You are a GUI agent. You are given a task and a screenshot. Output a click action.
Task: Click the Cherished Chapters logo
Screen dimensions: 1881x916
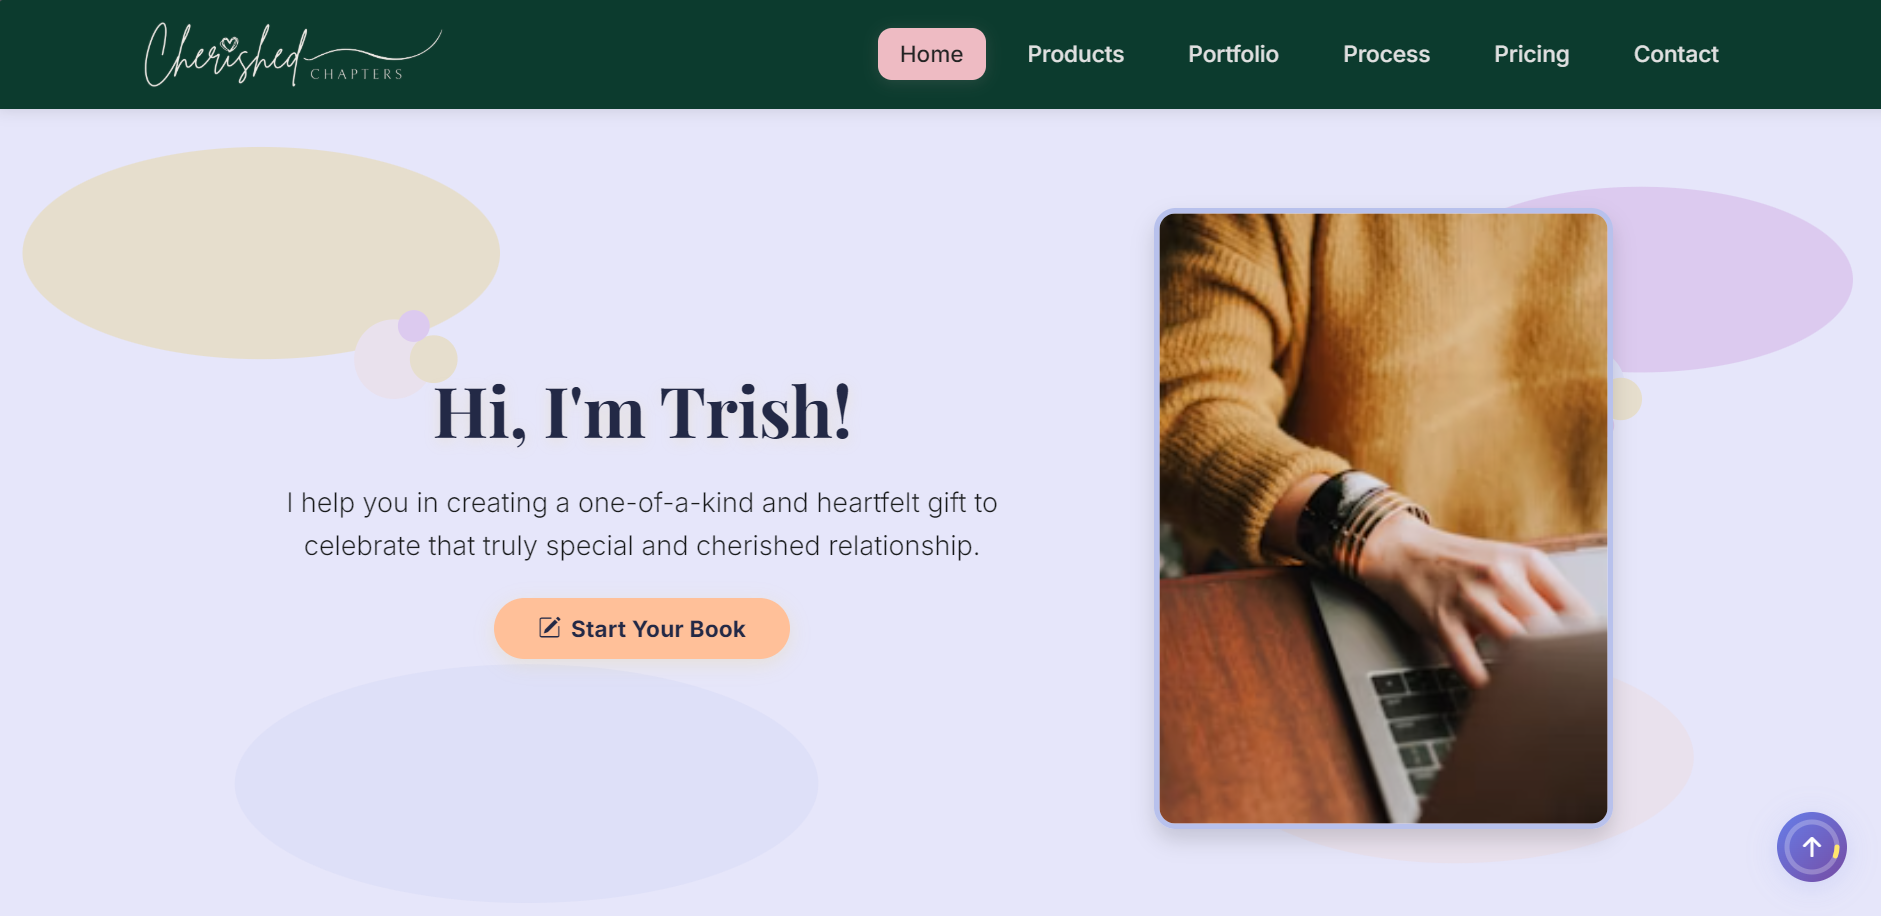pos(292,53)
